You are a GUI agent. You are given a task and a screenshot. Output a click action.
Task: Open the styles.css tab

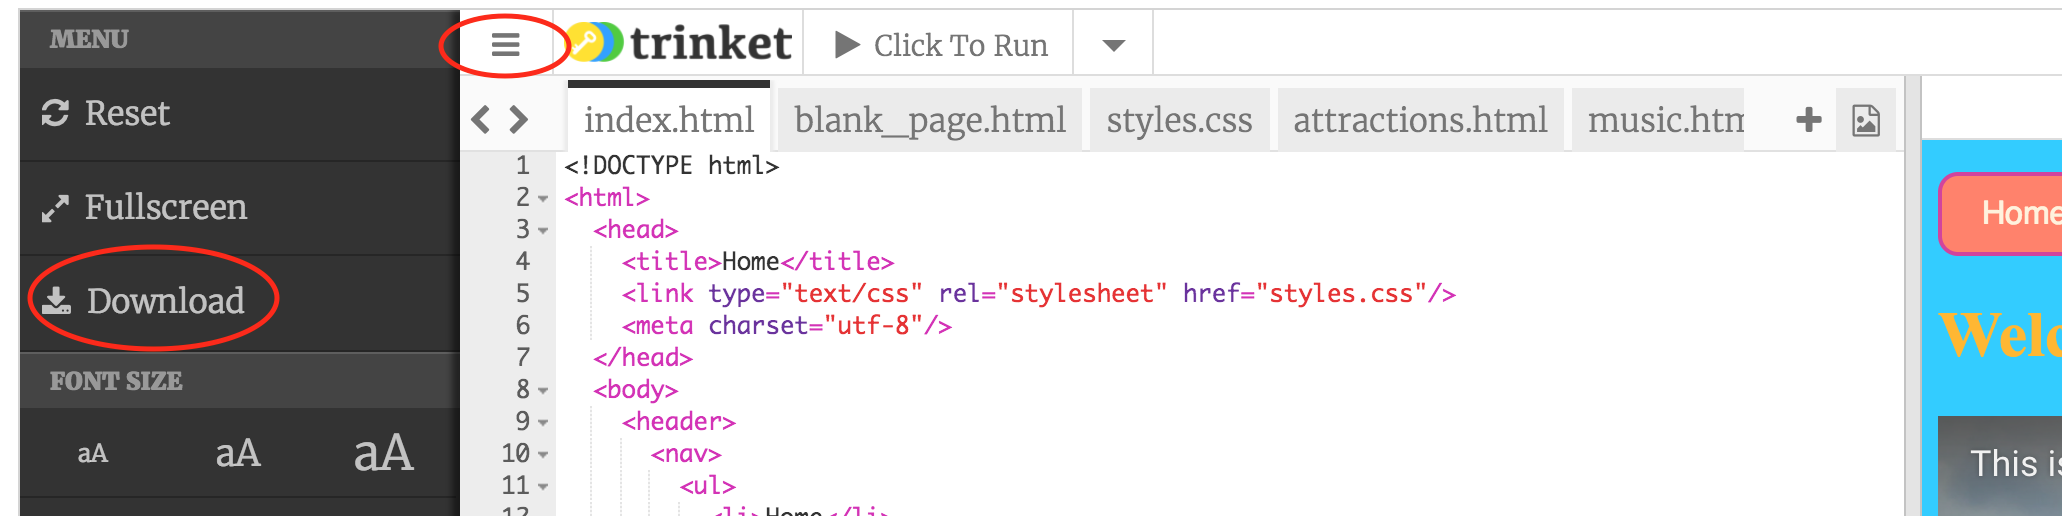pos(1179,120)
